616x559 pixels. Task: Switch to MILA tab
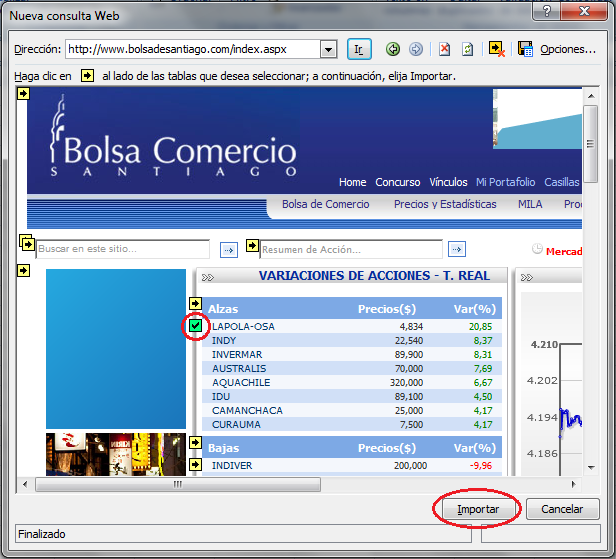(x=530, y=204)
